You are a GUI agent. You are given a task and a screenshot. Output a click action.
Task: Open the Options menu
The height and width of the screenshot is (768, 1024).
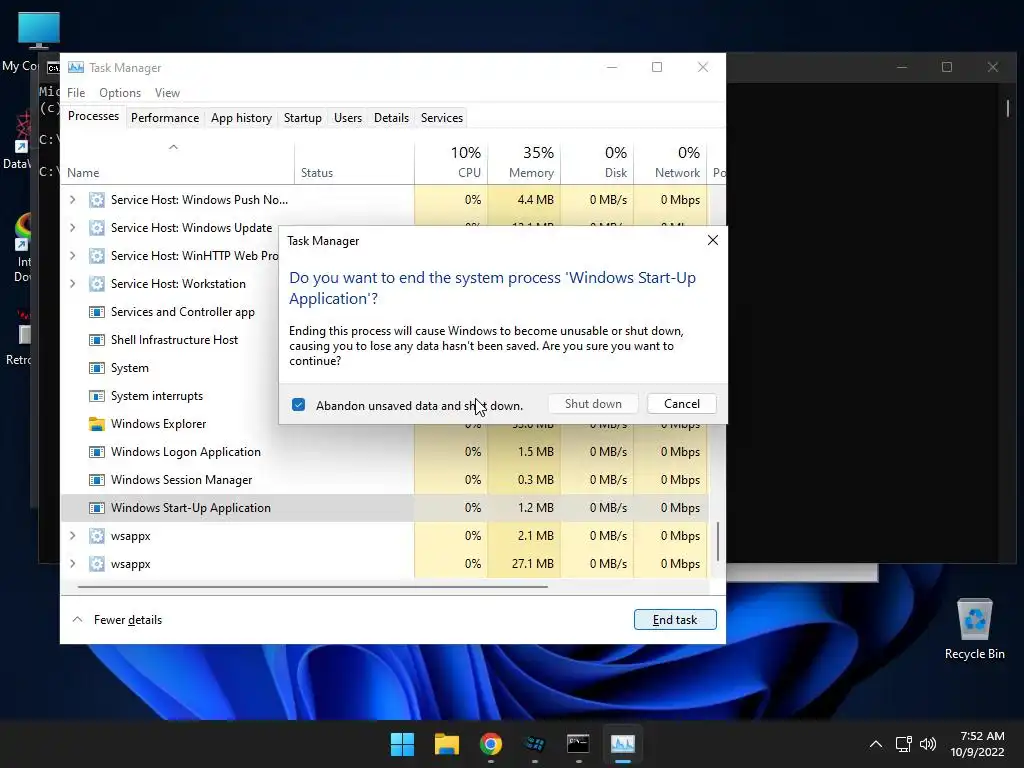(x=120, y=93)
